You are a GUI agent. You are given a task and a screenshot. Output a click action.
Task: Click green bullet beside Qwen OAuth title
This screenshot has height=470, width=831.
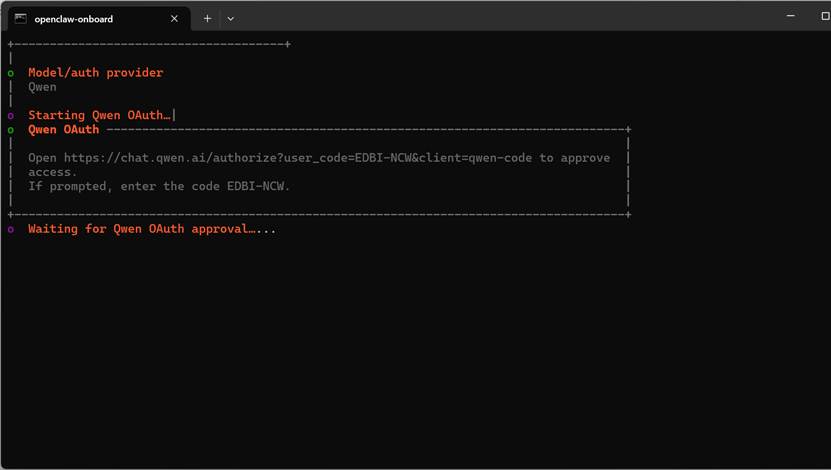[11, 130]
